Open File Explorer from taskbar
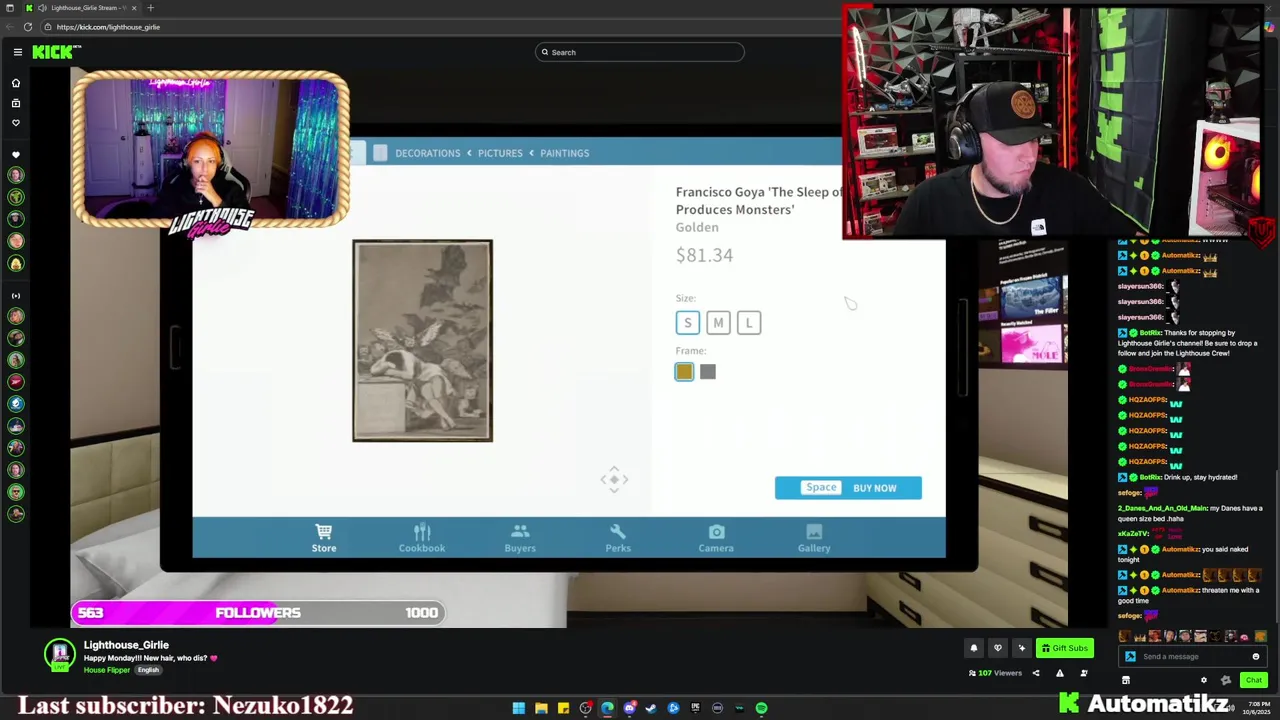 [541, 708]
